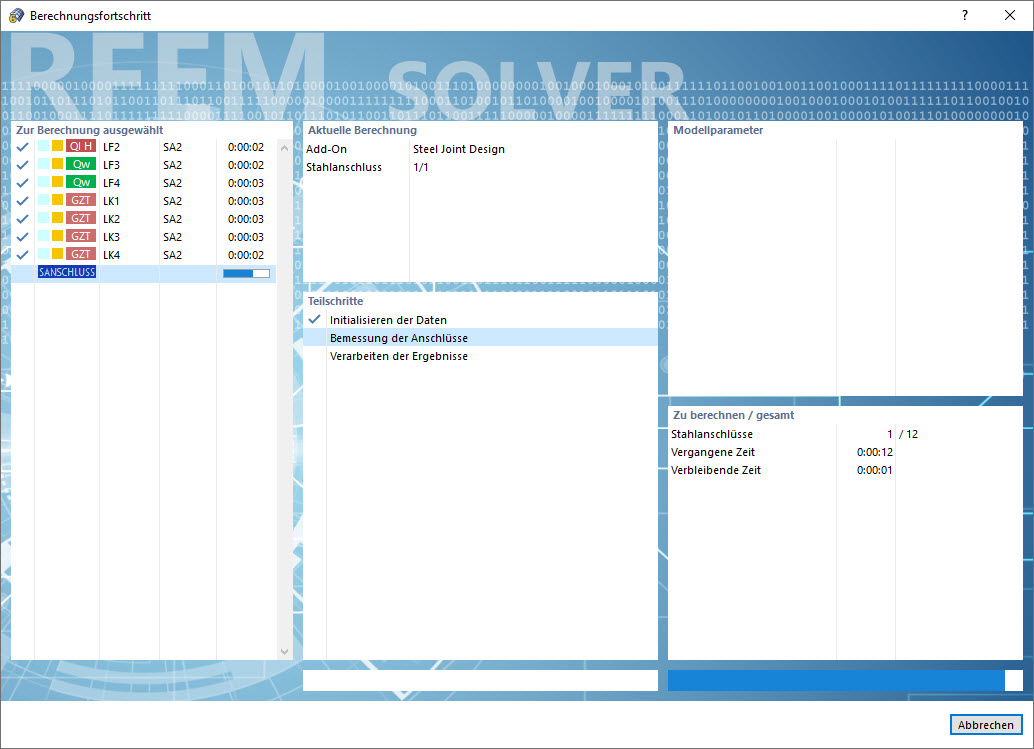Screen dimensions: 1034x749
Task: Click checkmark beside Initialisieren der Daten
Action: [x=315, y=320]
